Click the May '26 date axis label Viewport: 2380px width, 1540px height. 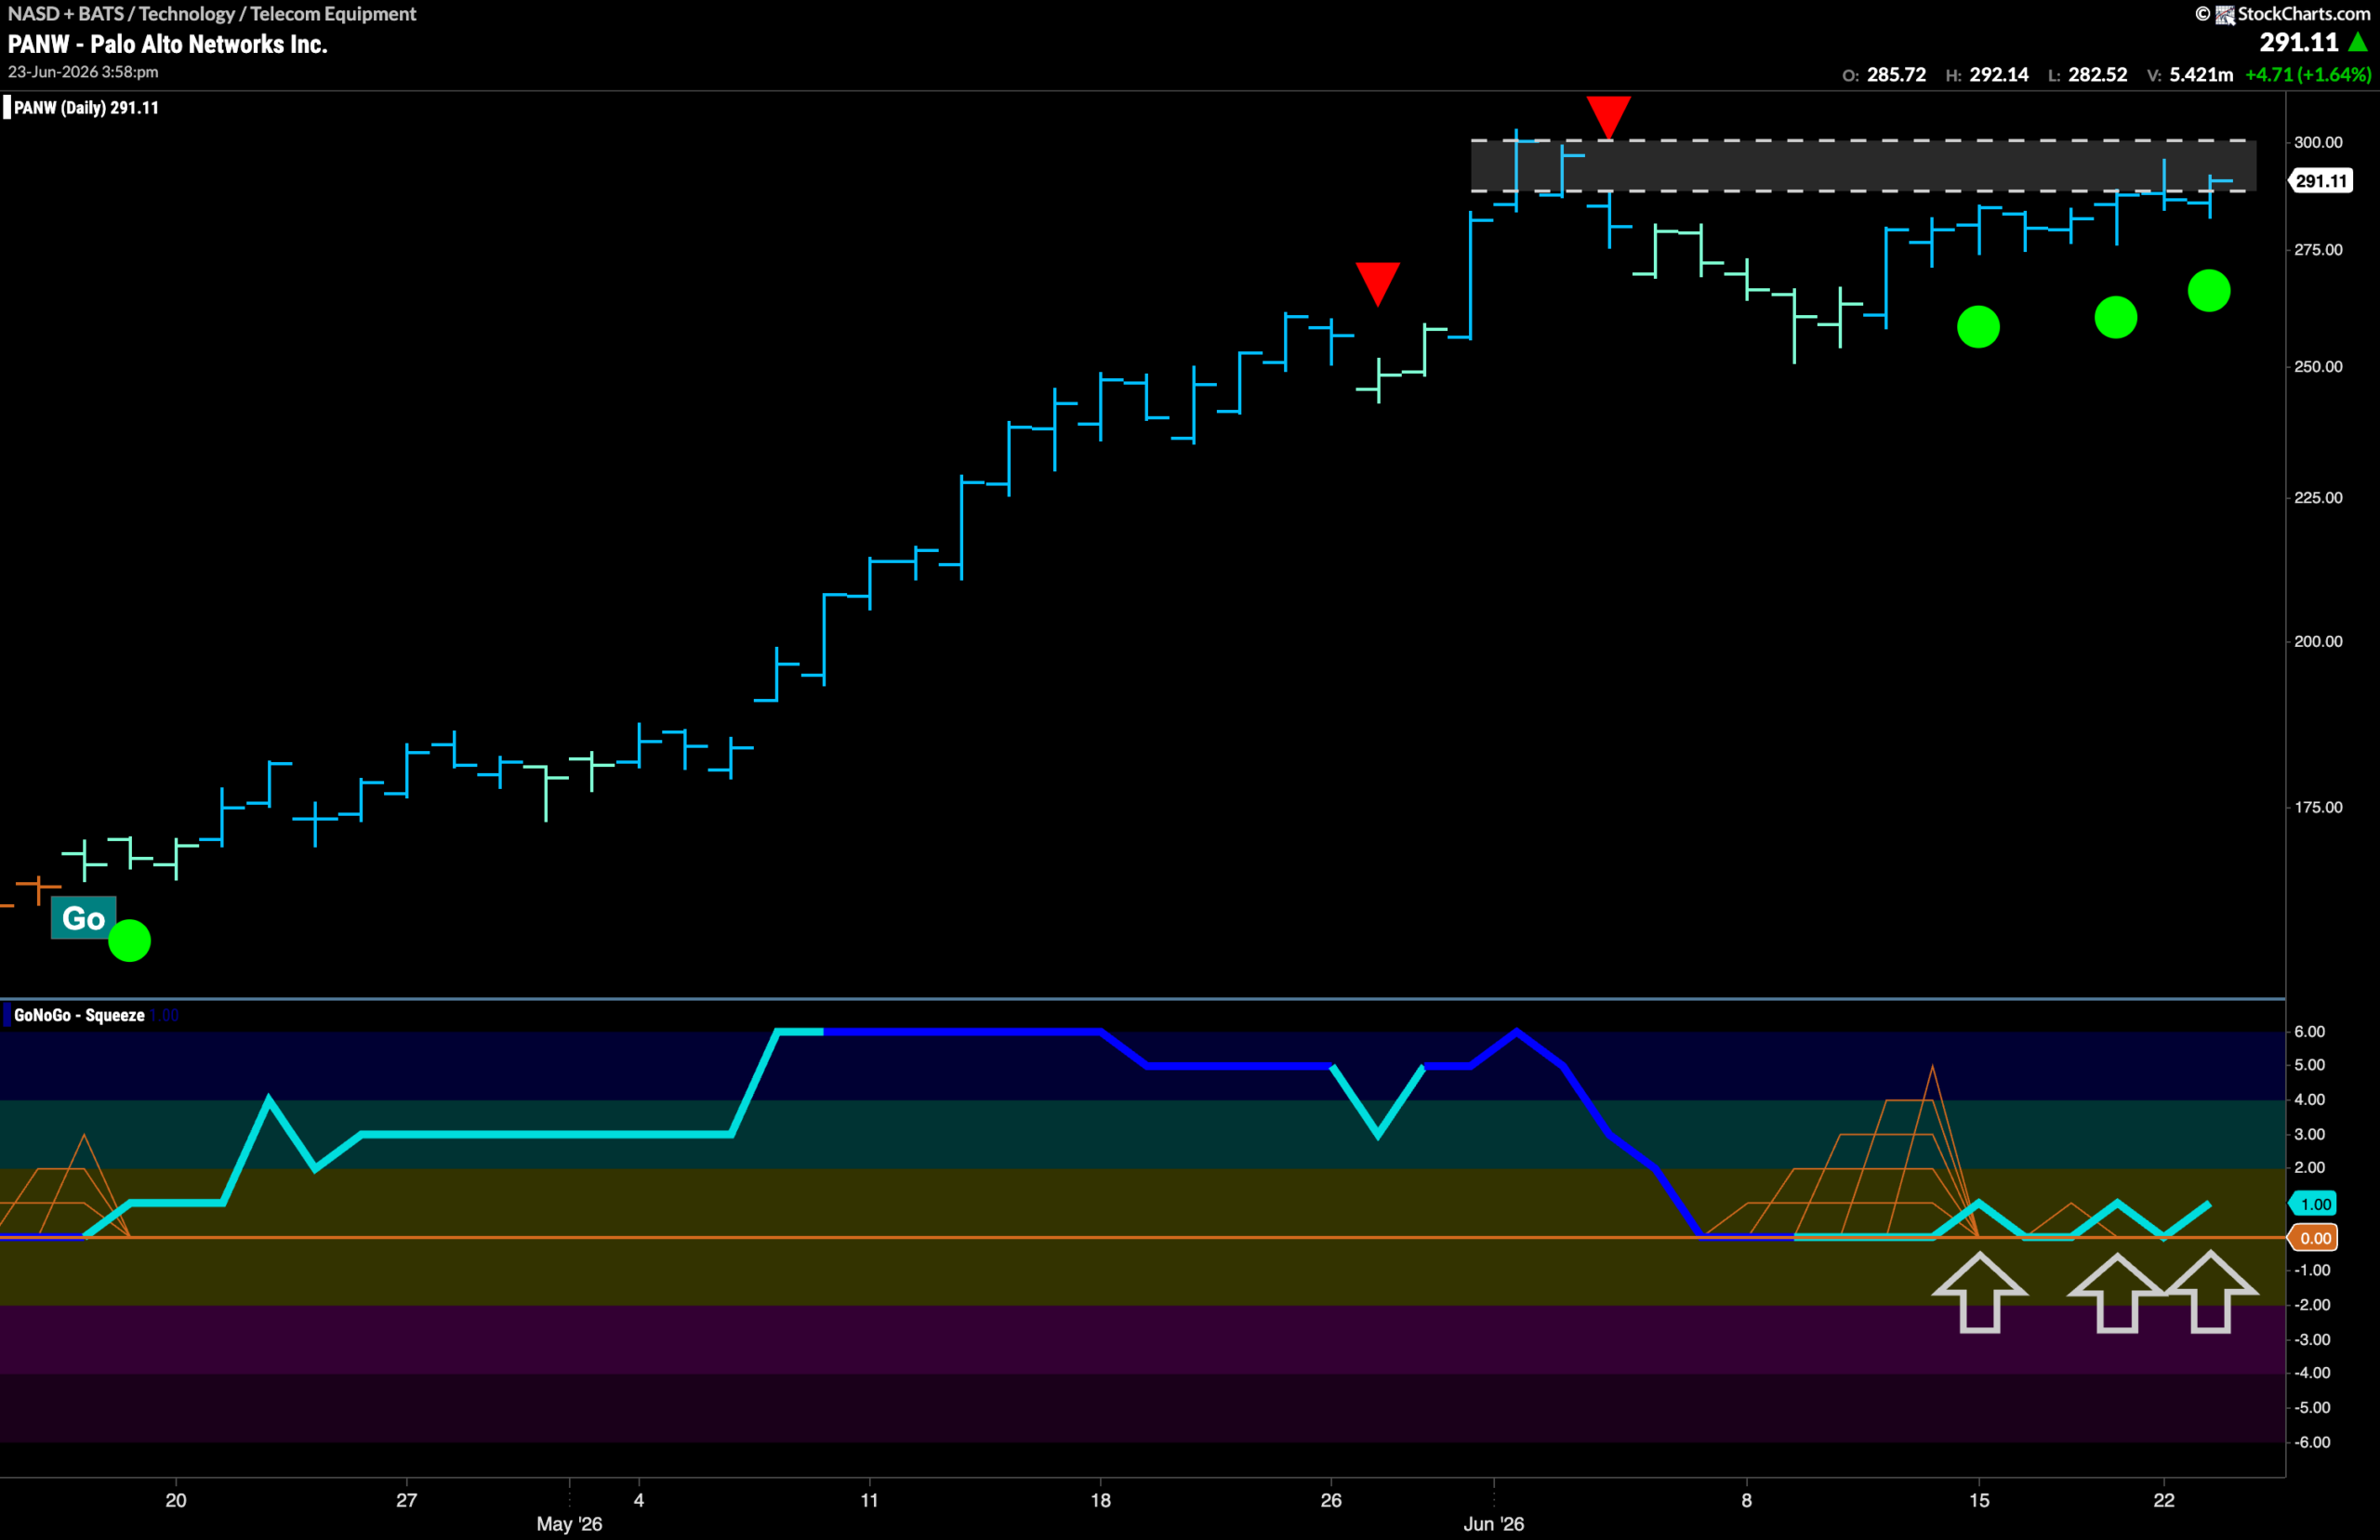[569, 1524]
